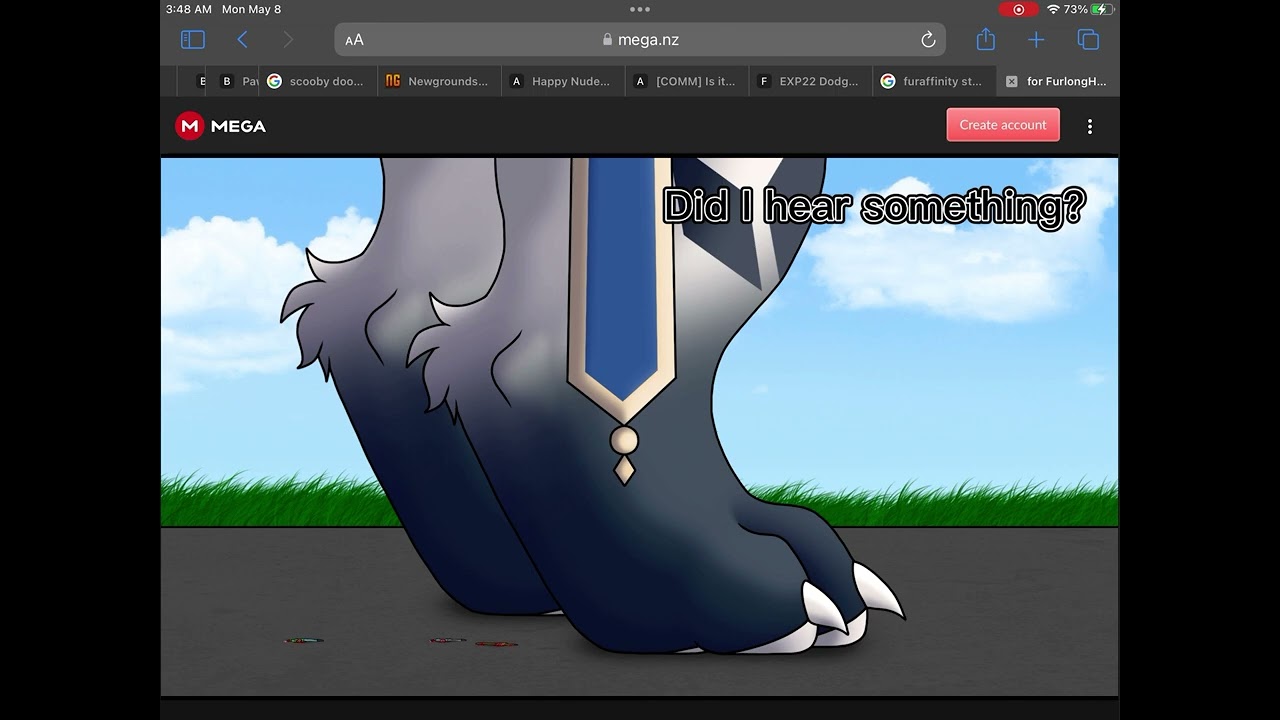The image size is (1280, 720).
Task: Reload the page with refresh icon
Action: pos(928,40)
